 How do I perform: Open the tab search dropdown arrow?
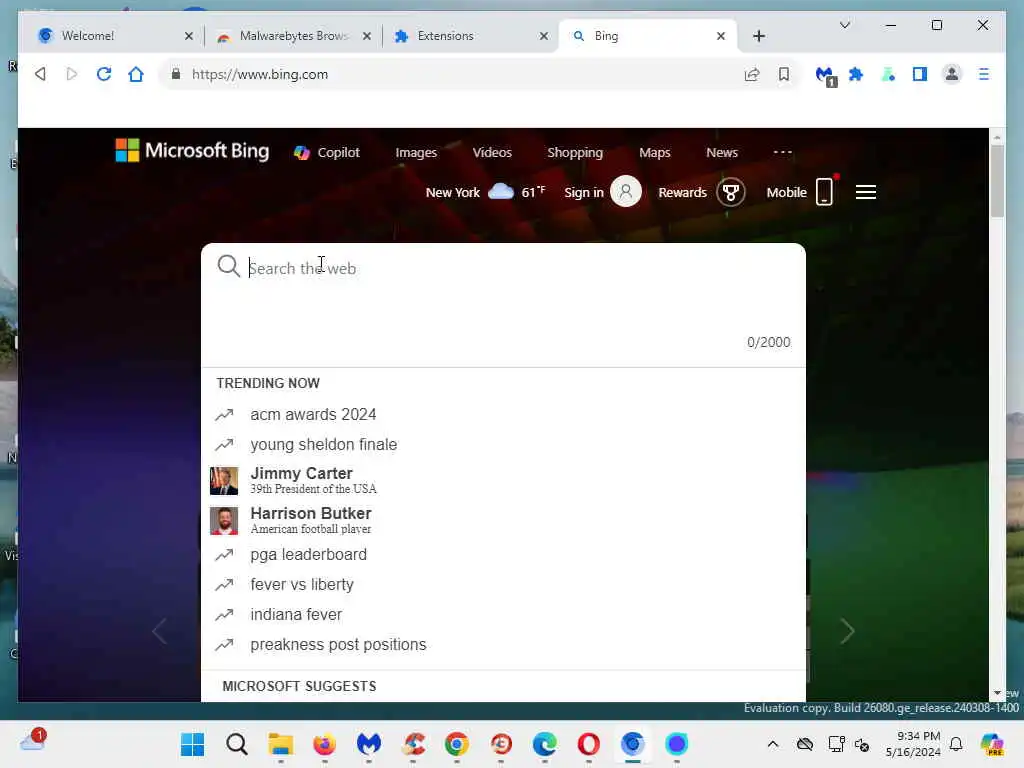pyautogui.click(x=845, y=25)
